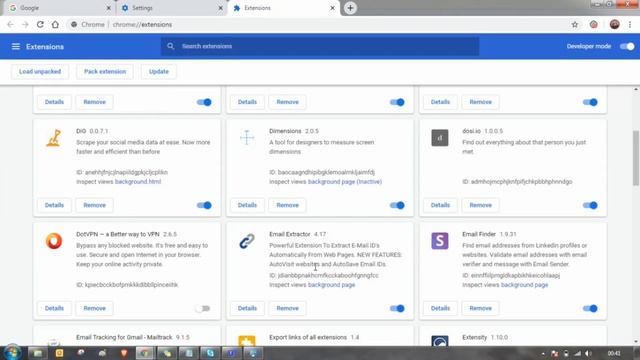This screenshot has height=360, width=640.
Task: Click the Pack extension button
Action: (105, 71)
